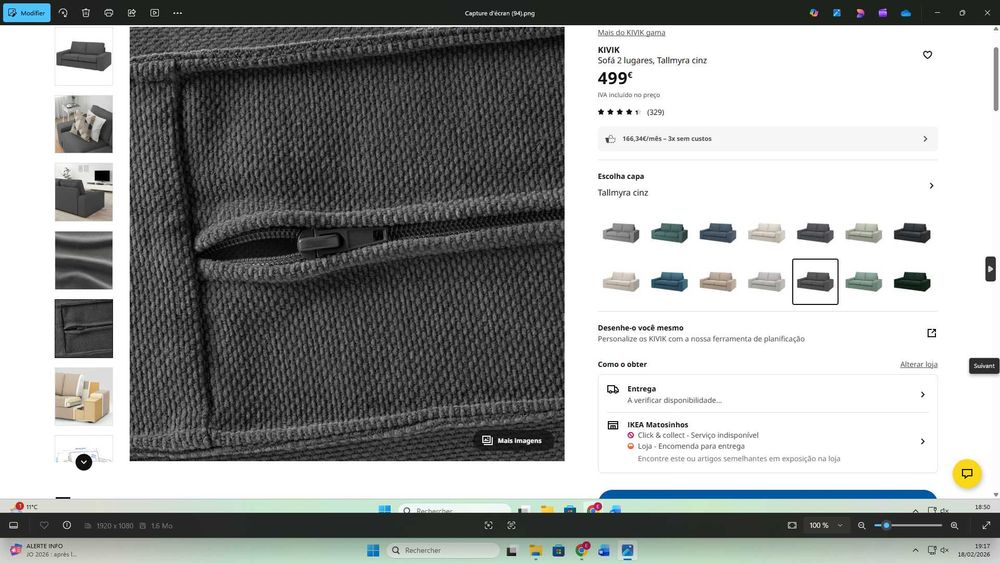Rotate the image with the rotate icon
Screen dimensions: 1000x563
point(63,13)
